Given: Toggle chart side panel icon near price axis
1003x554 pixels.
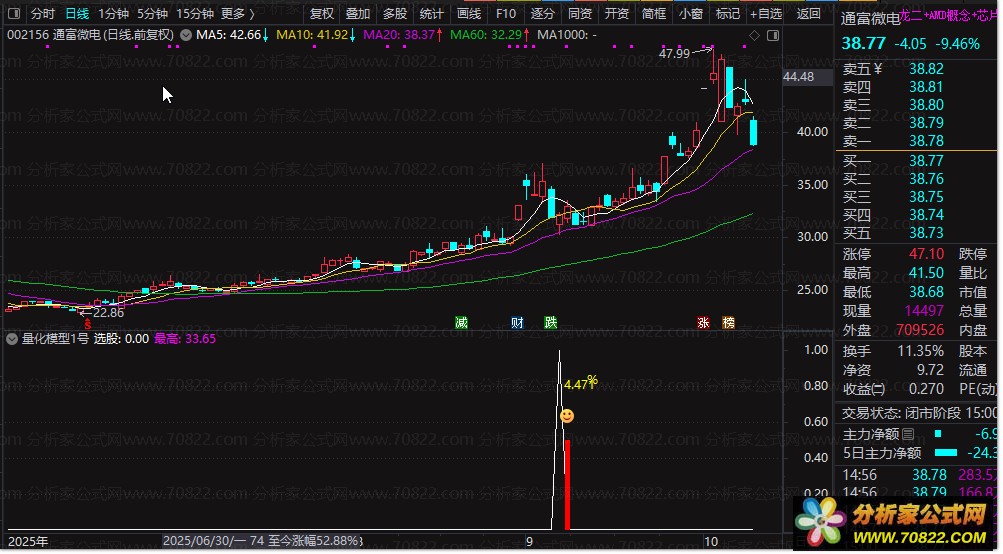Looking at the screenshot, I should 773,36.
